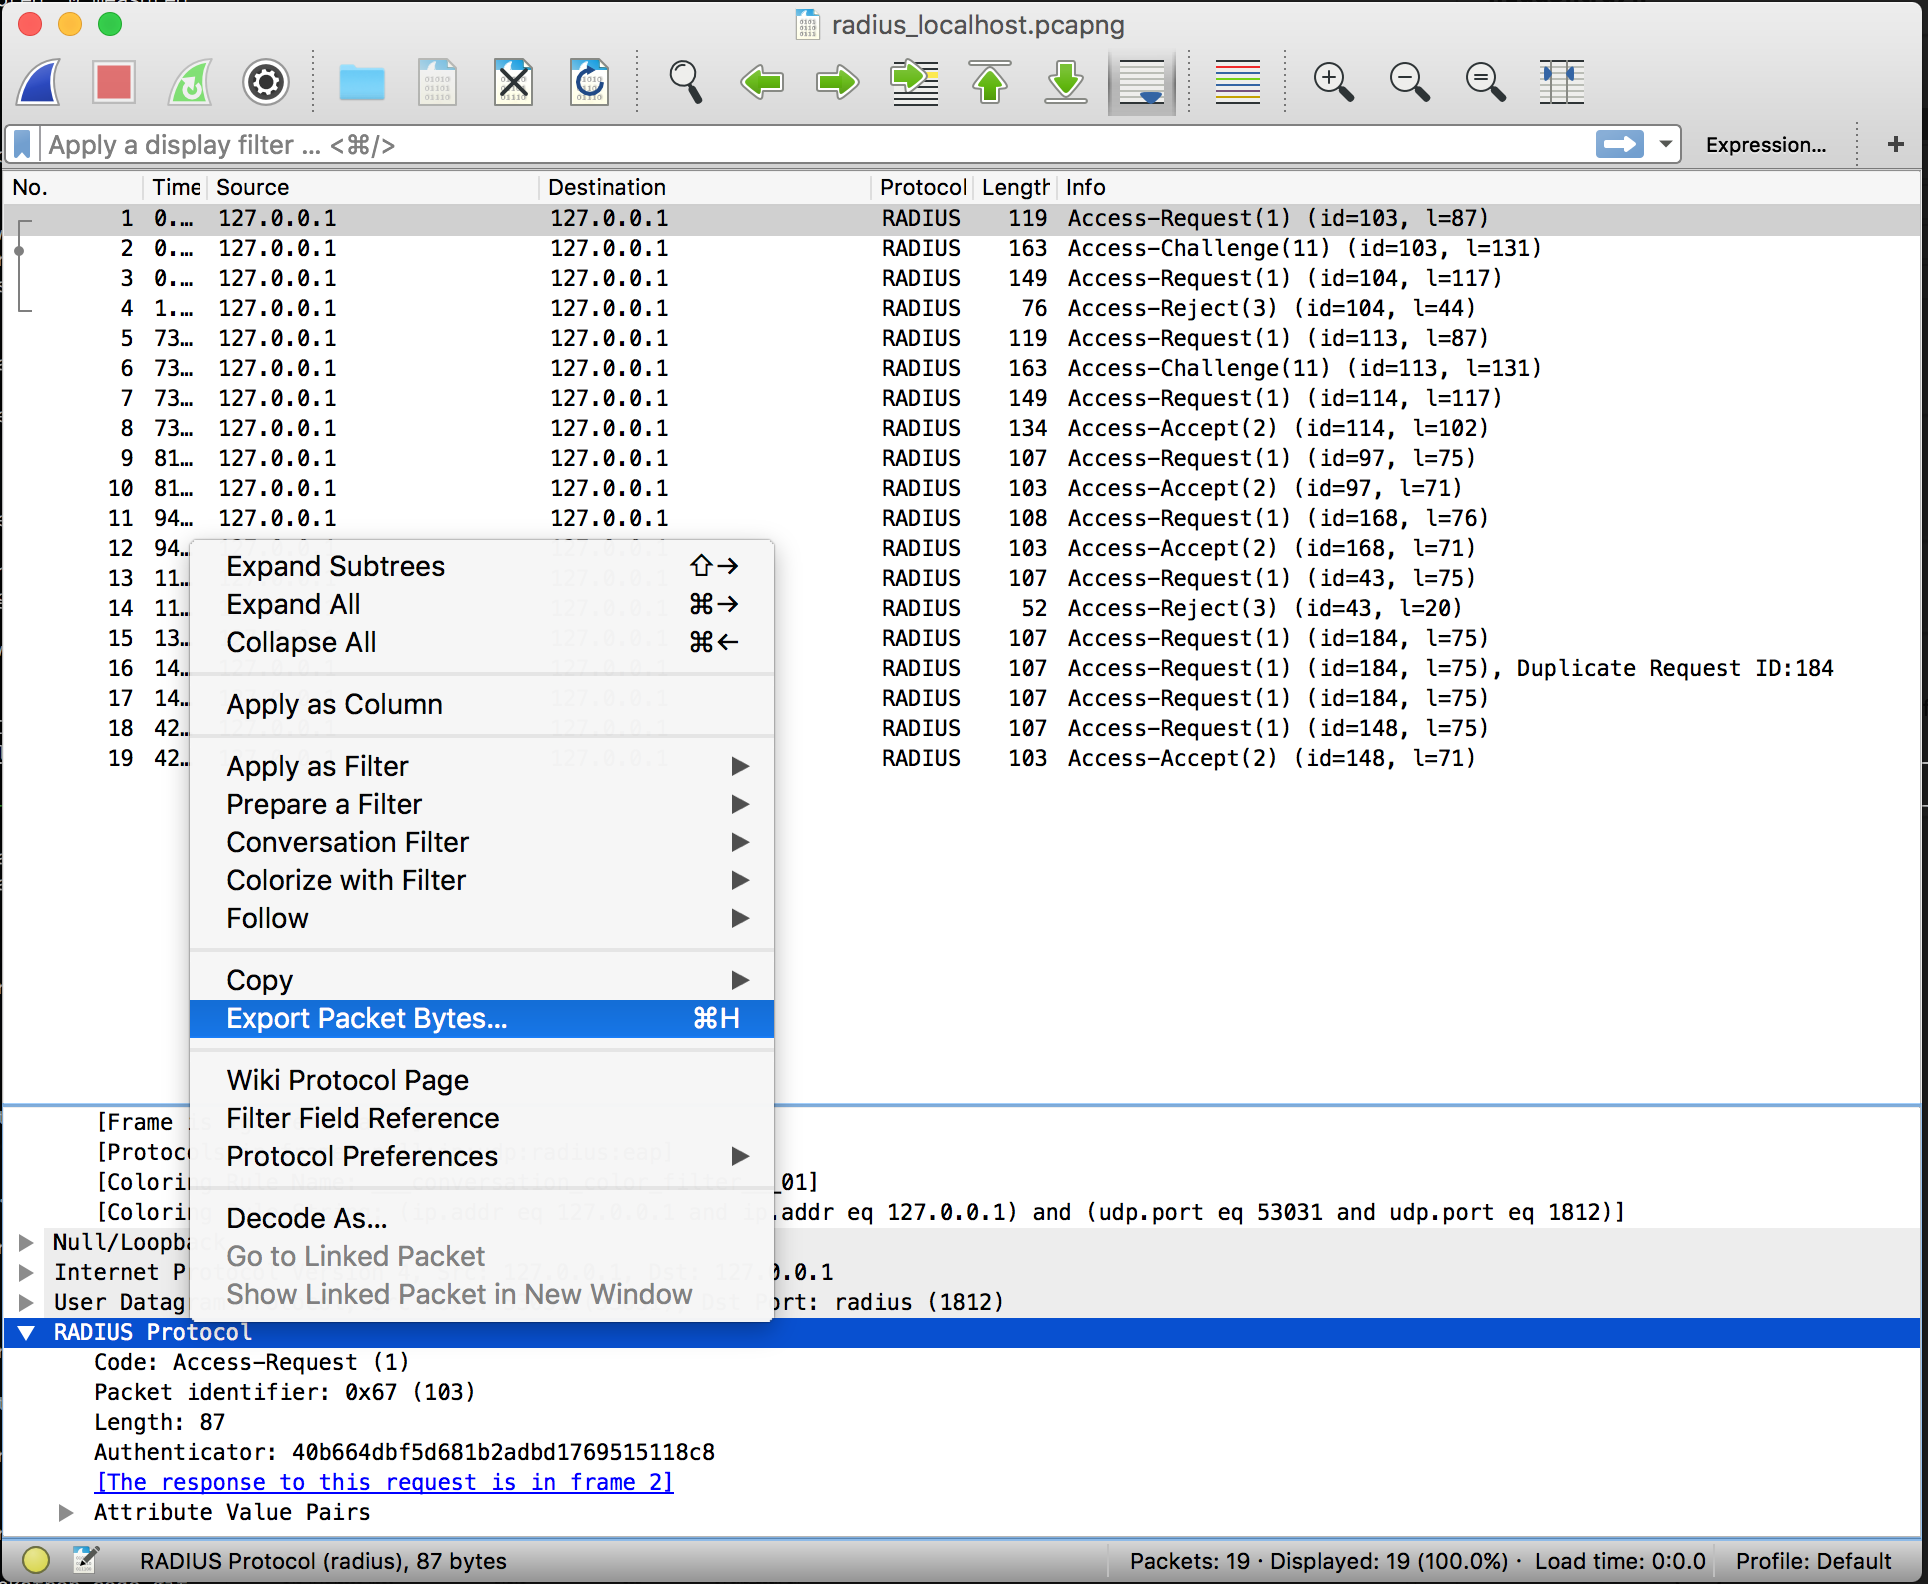Apply display filter arrow button

[1620, 145]
